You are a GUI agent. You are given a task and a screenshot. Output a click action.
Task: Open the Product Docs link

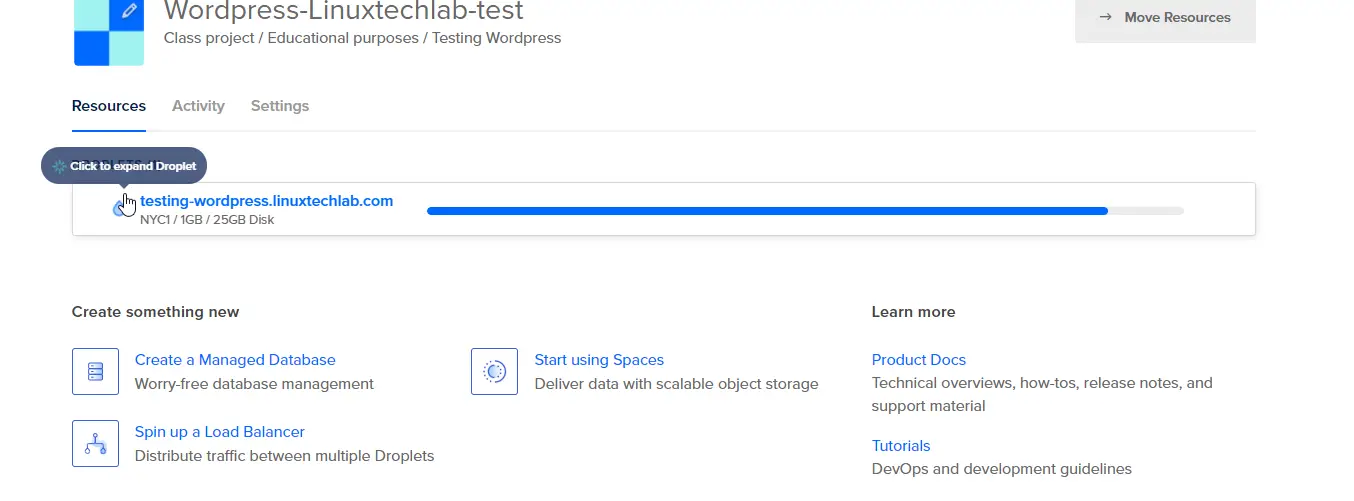(919, 360)
